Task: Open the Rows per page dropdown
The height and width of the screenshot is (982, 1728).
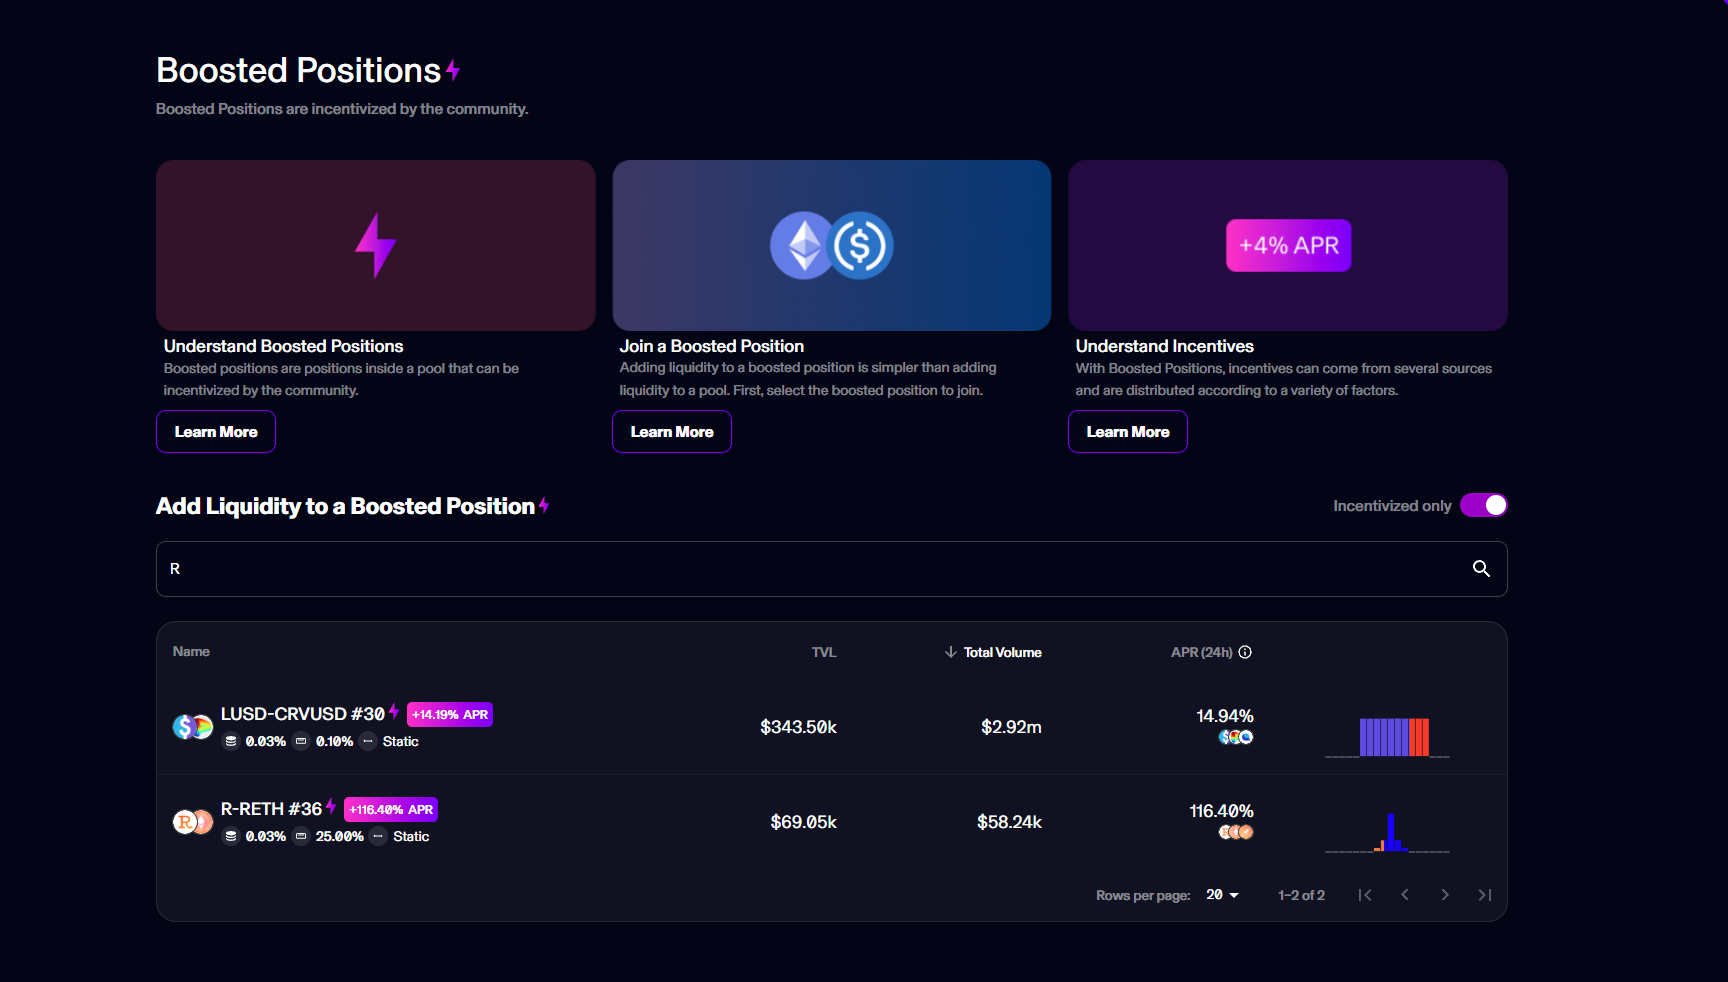Action: coord(1222,895)
